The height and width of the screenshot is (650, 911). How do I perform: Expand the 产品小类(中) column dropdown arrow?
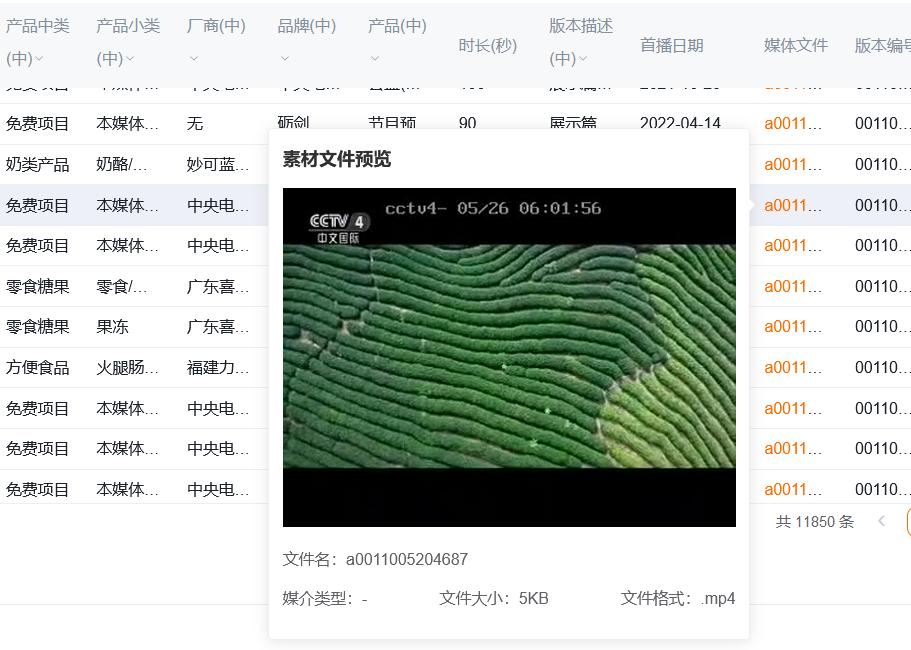pyautogui.click(x=129, y=59)
